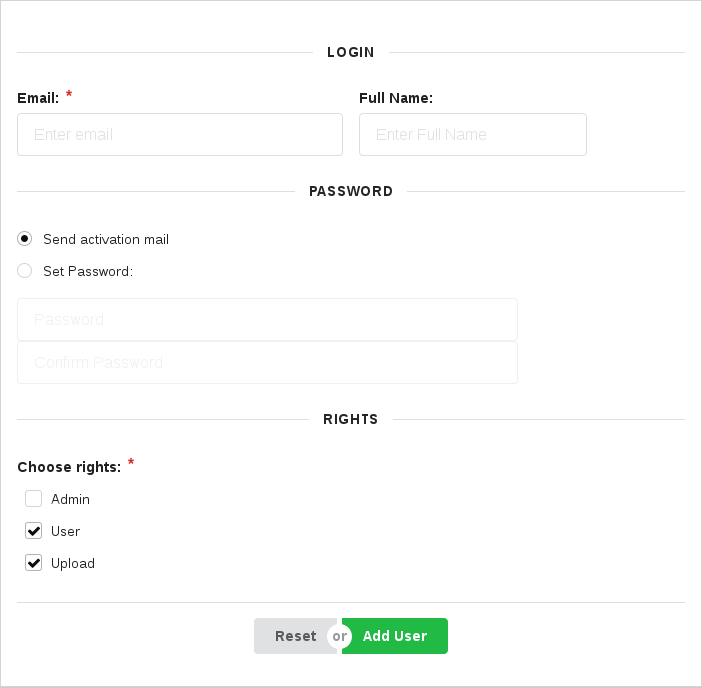Click the Choose rights label
The width and height of the screenshot is (702, 688).
[69, 467]
